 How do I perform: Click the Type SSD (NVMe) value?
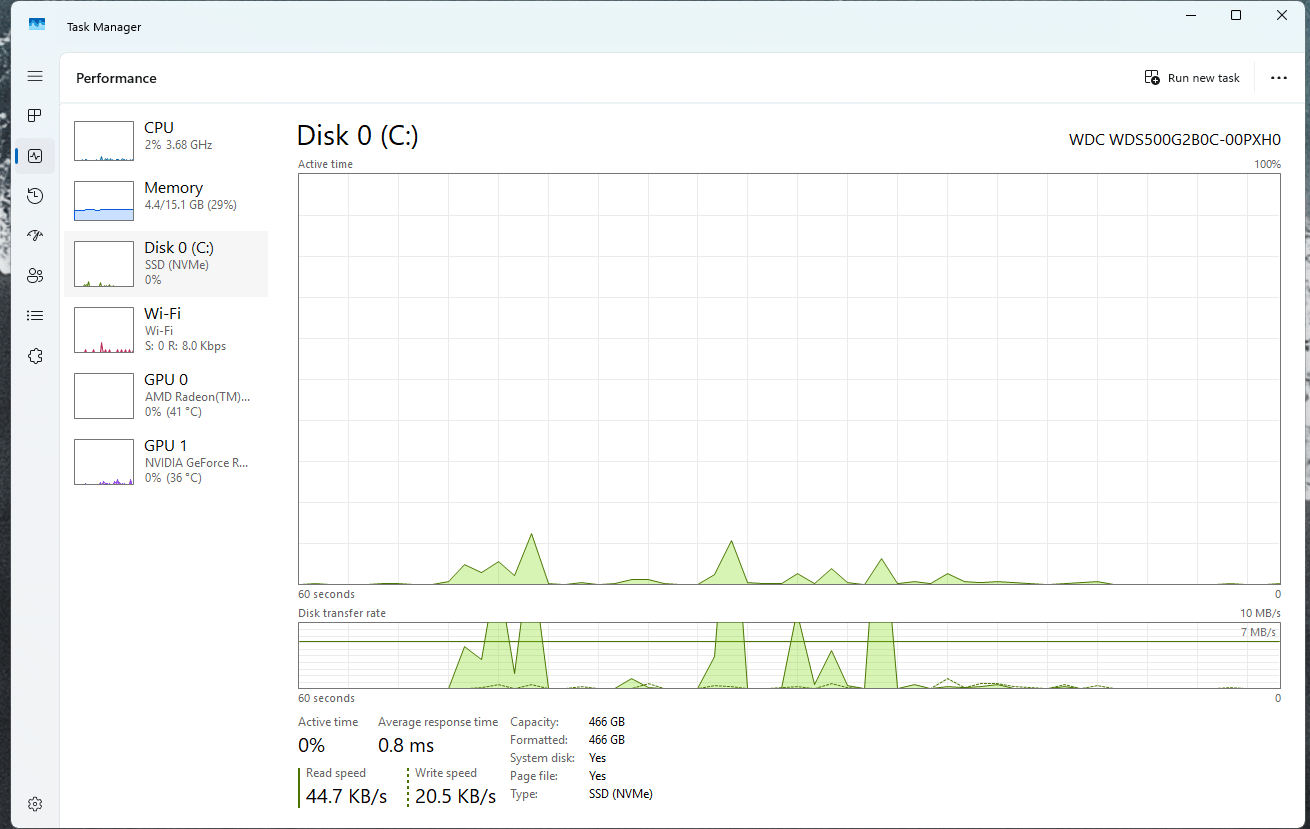tap(621, 794)
